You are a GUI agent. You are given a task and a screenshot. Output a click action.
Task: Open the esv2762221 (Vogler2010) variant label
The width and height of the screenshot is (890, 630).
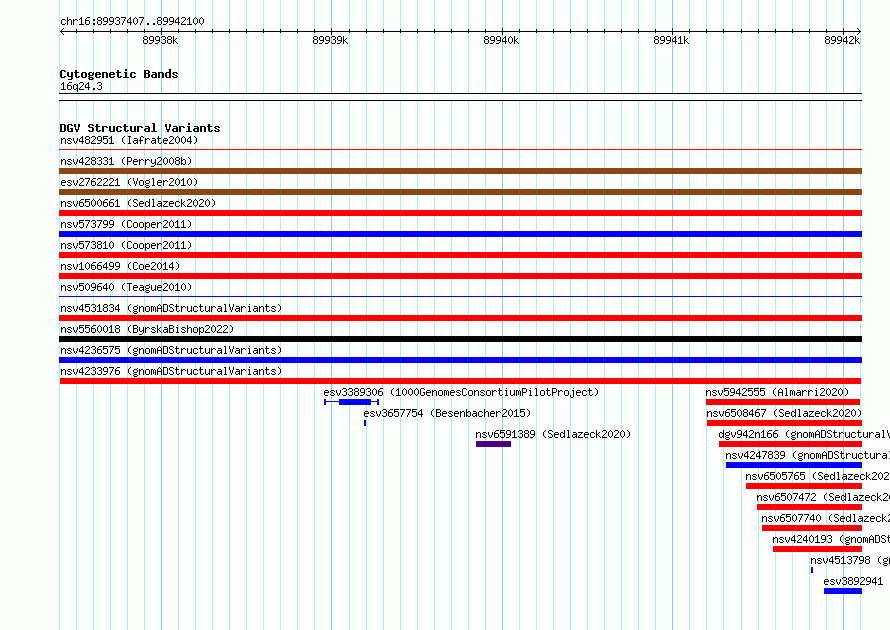[x=129, y=182]
